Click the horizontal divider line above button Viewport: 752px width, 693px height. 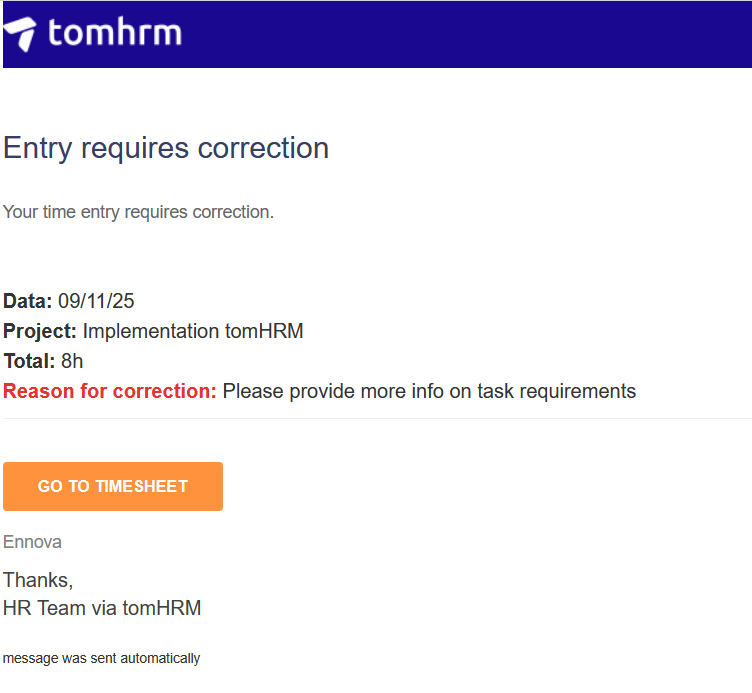(x=376, y=418)
